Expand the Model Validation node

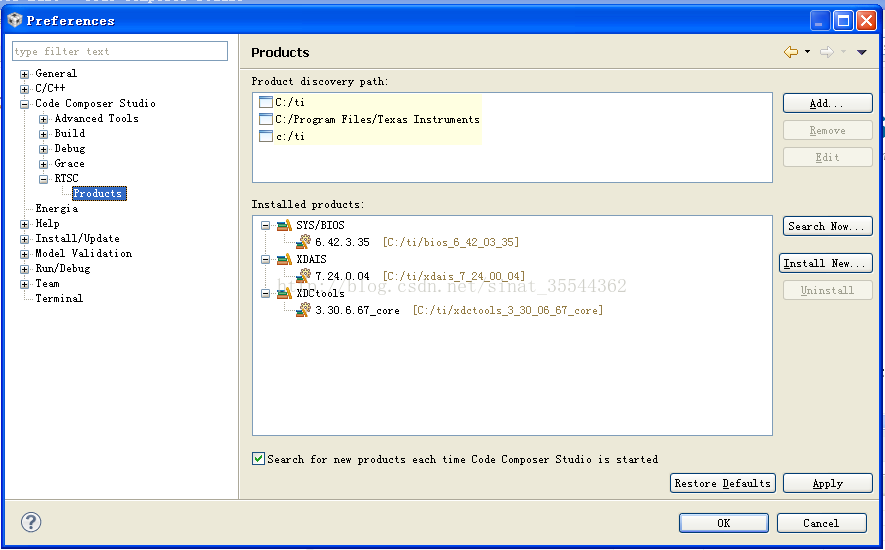(24, 254)
